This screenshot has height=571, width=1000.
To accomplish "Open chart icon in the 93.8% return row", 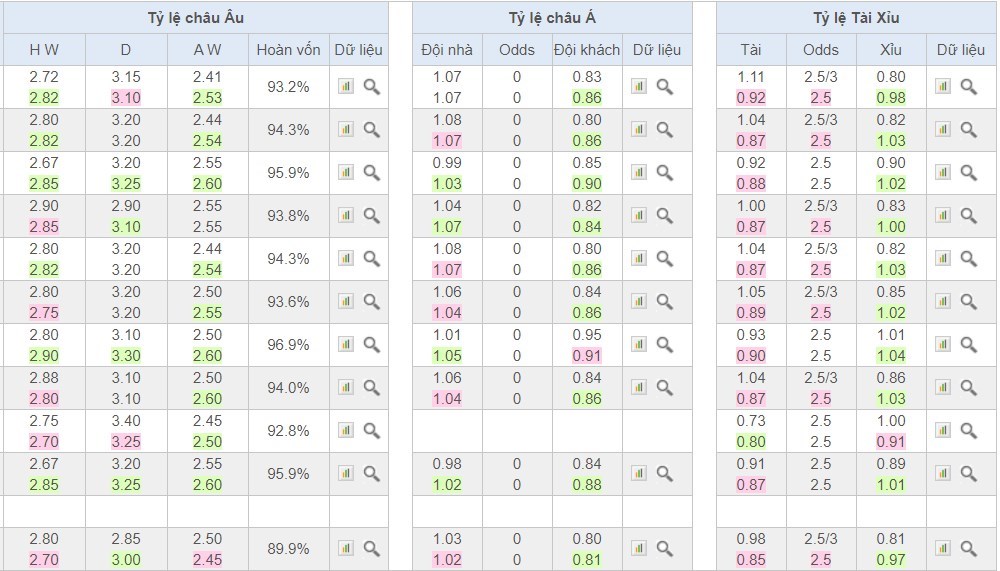I will pos(346,215).
